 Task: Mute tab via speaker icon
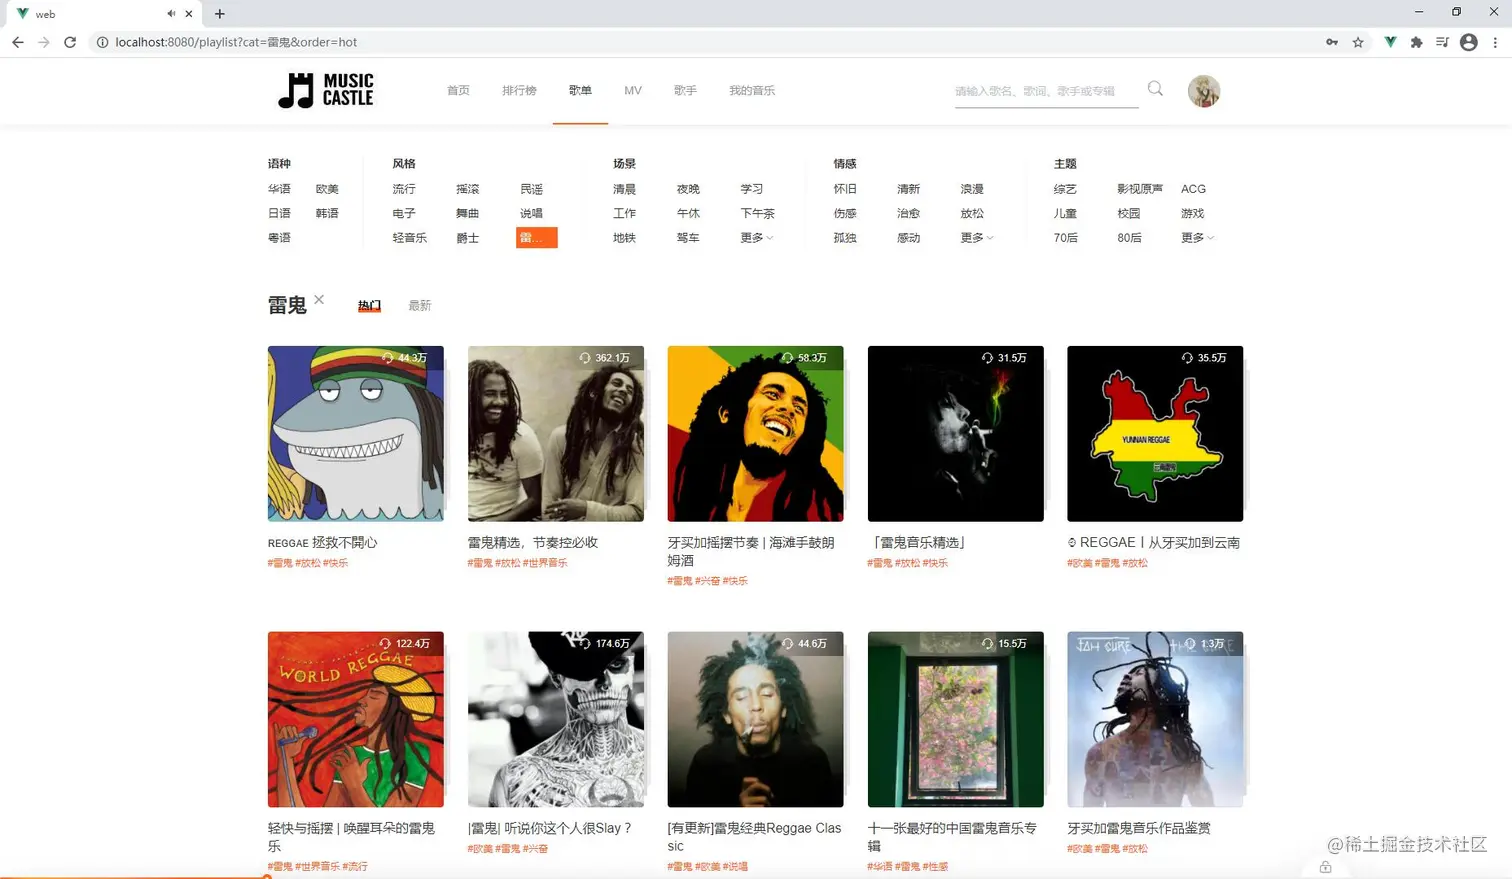tap(171, 14)
